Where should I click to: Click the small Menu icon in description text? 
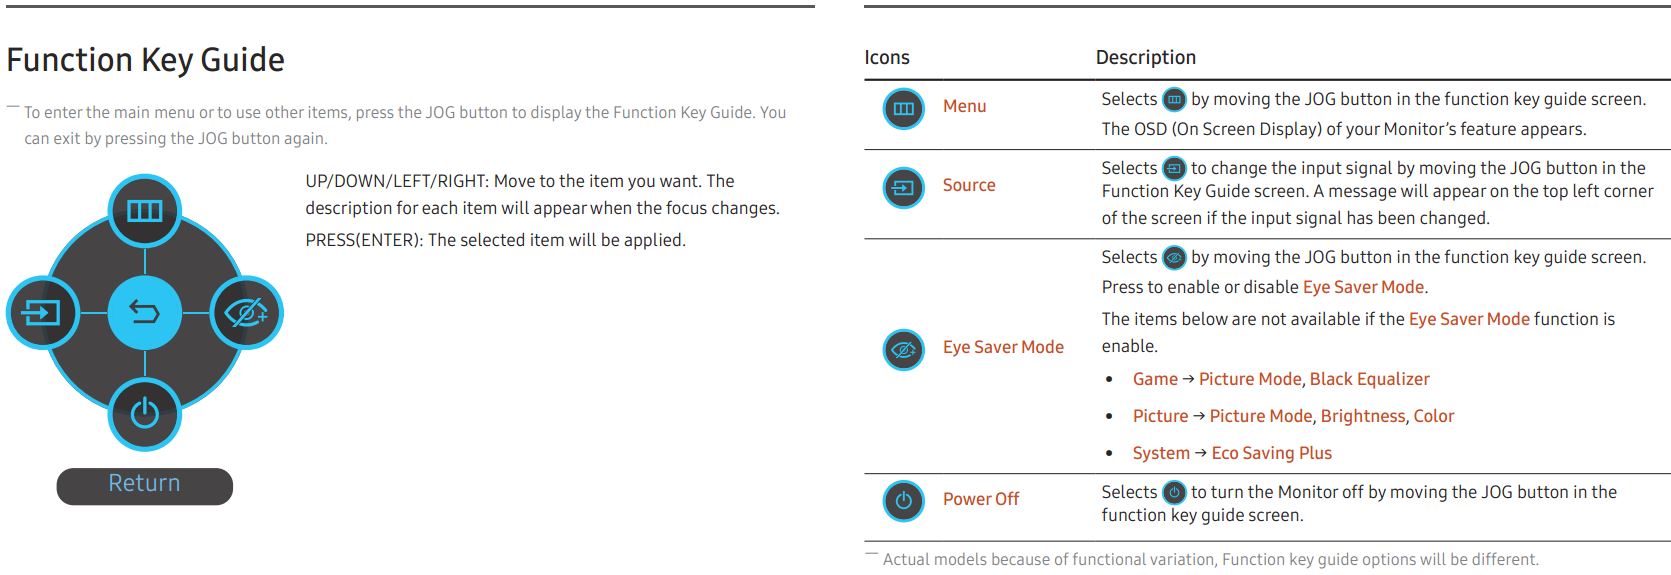point(1175,99)
